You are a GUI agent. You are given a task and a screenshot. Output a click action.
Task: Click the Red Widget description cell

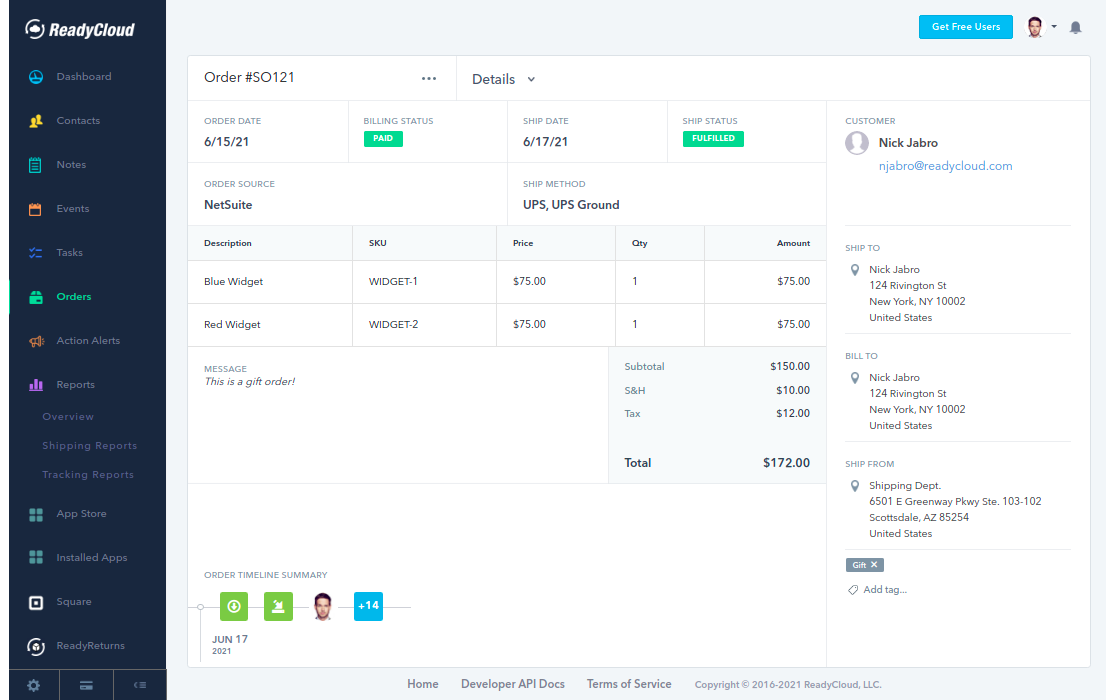pyautogui.click(x=270, y=325)
